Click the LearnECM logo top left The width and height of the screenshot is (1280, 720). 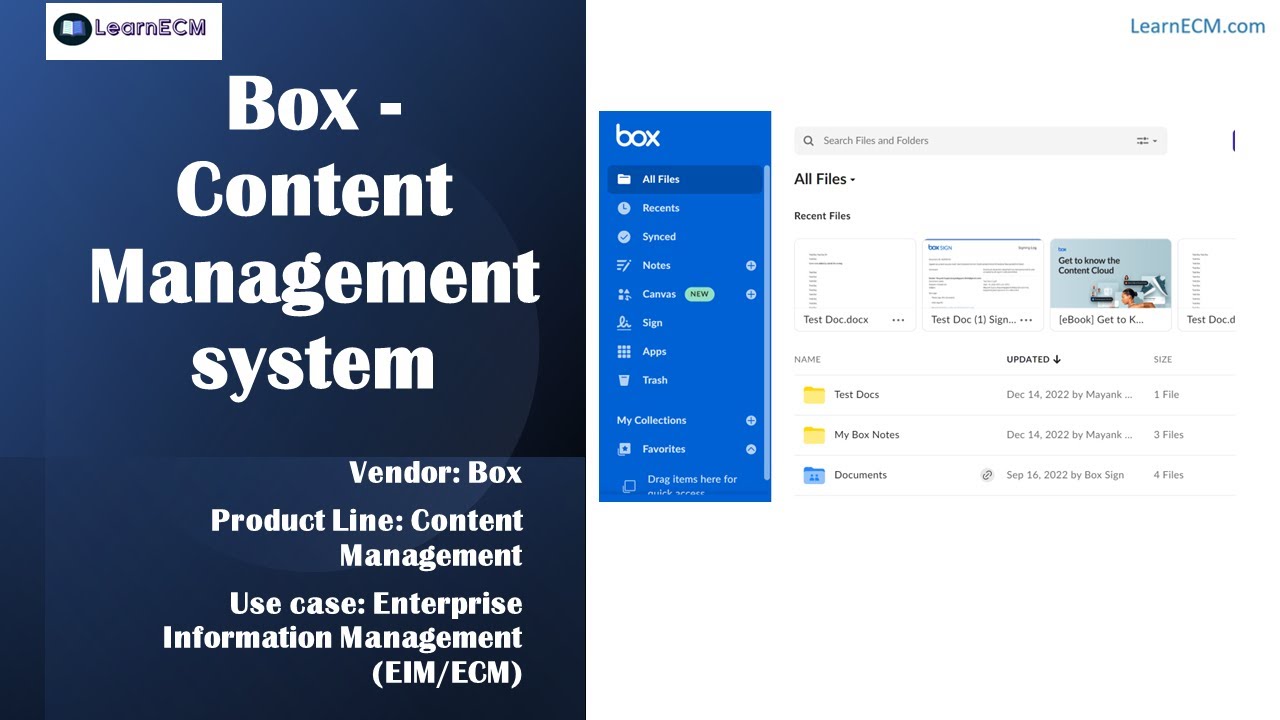point(134,30)
